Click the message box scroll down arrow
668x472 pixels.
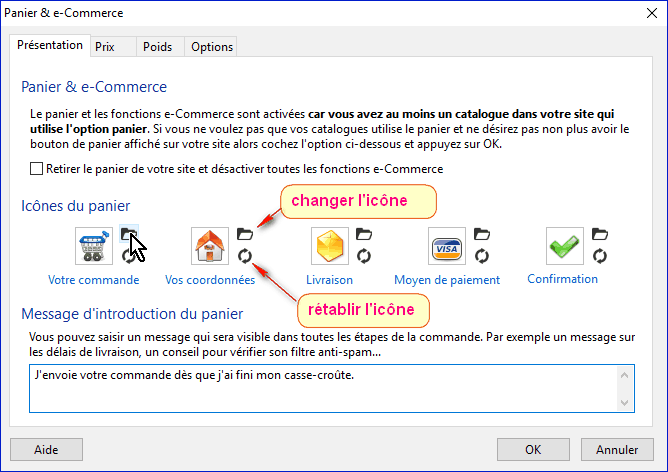(625, 403)
